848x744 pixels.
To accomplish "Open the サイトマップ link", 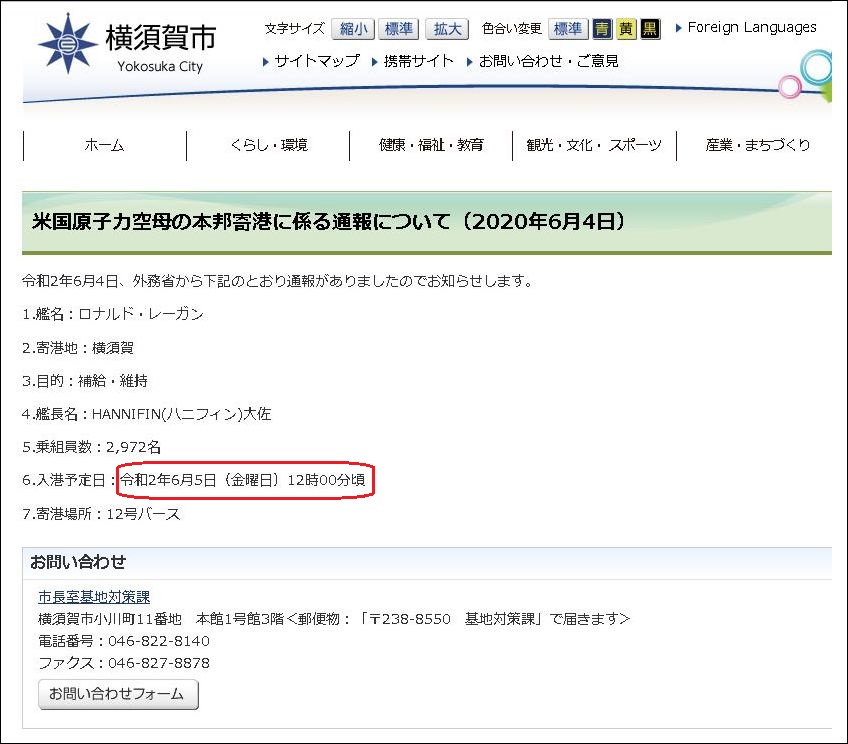I will [x=316, y=61].
